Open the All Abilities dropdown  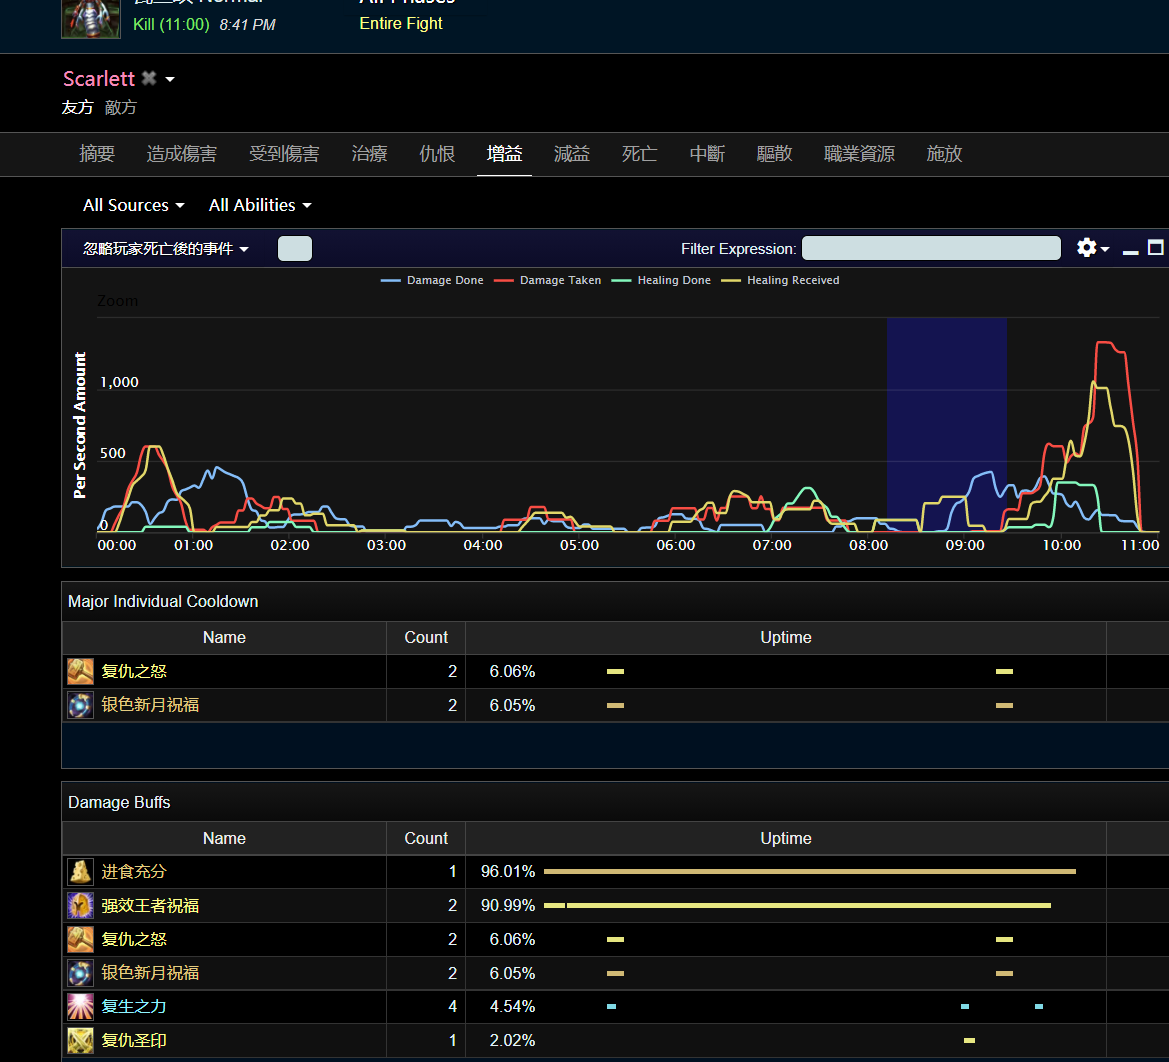(260, 205)
